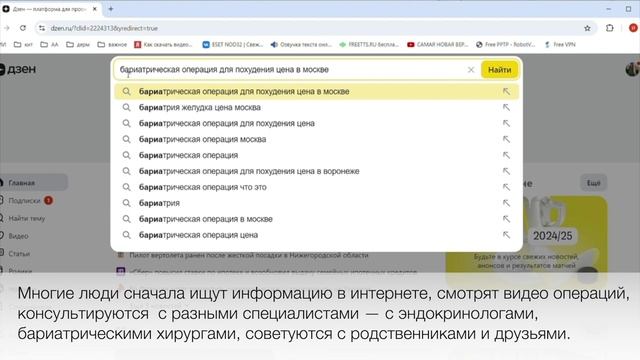Open 'Озвучка текста' bookmark
The height and width of the screenshot is (360, 640).
[301, 44]
